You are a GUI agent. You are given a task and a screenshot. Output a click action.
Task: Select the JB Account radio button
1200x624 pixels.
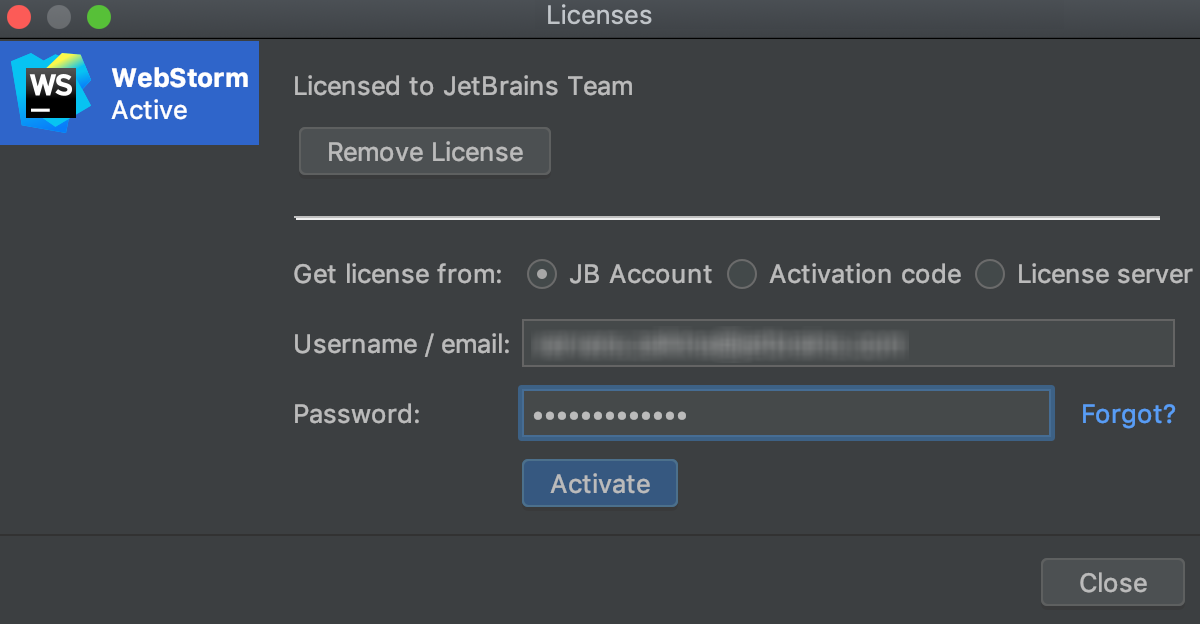pyautogui.click(x=542, y=274)
